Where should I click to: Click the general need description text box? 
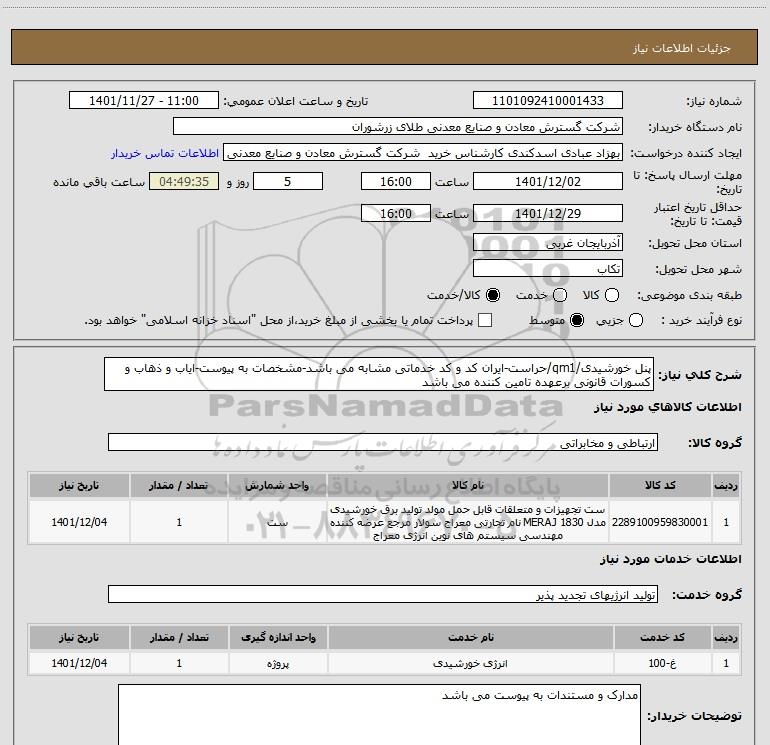[x=379, y=375]
